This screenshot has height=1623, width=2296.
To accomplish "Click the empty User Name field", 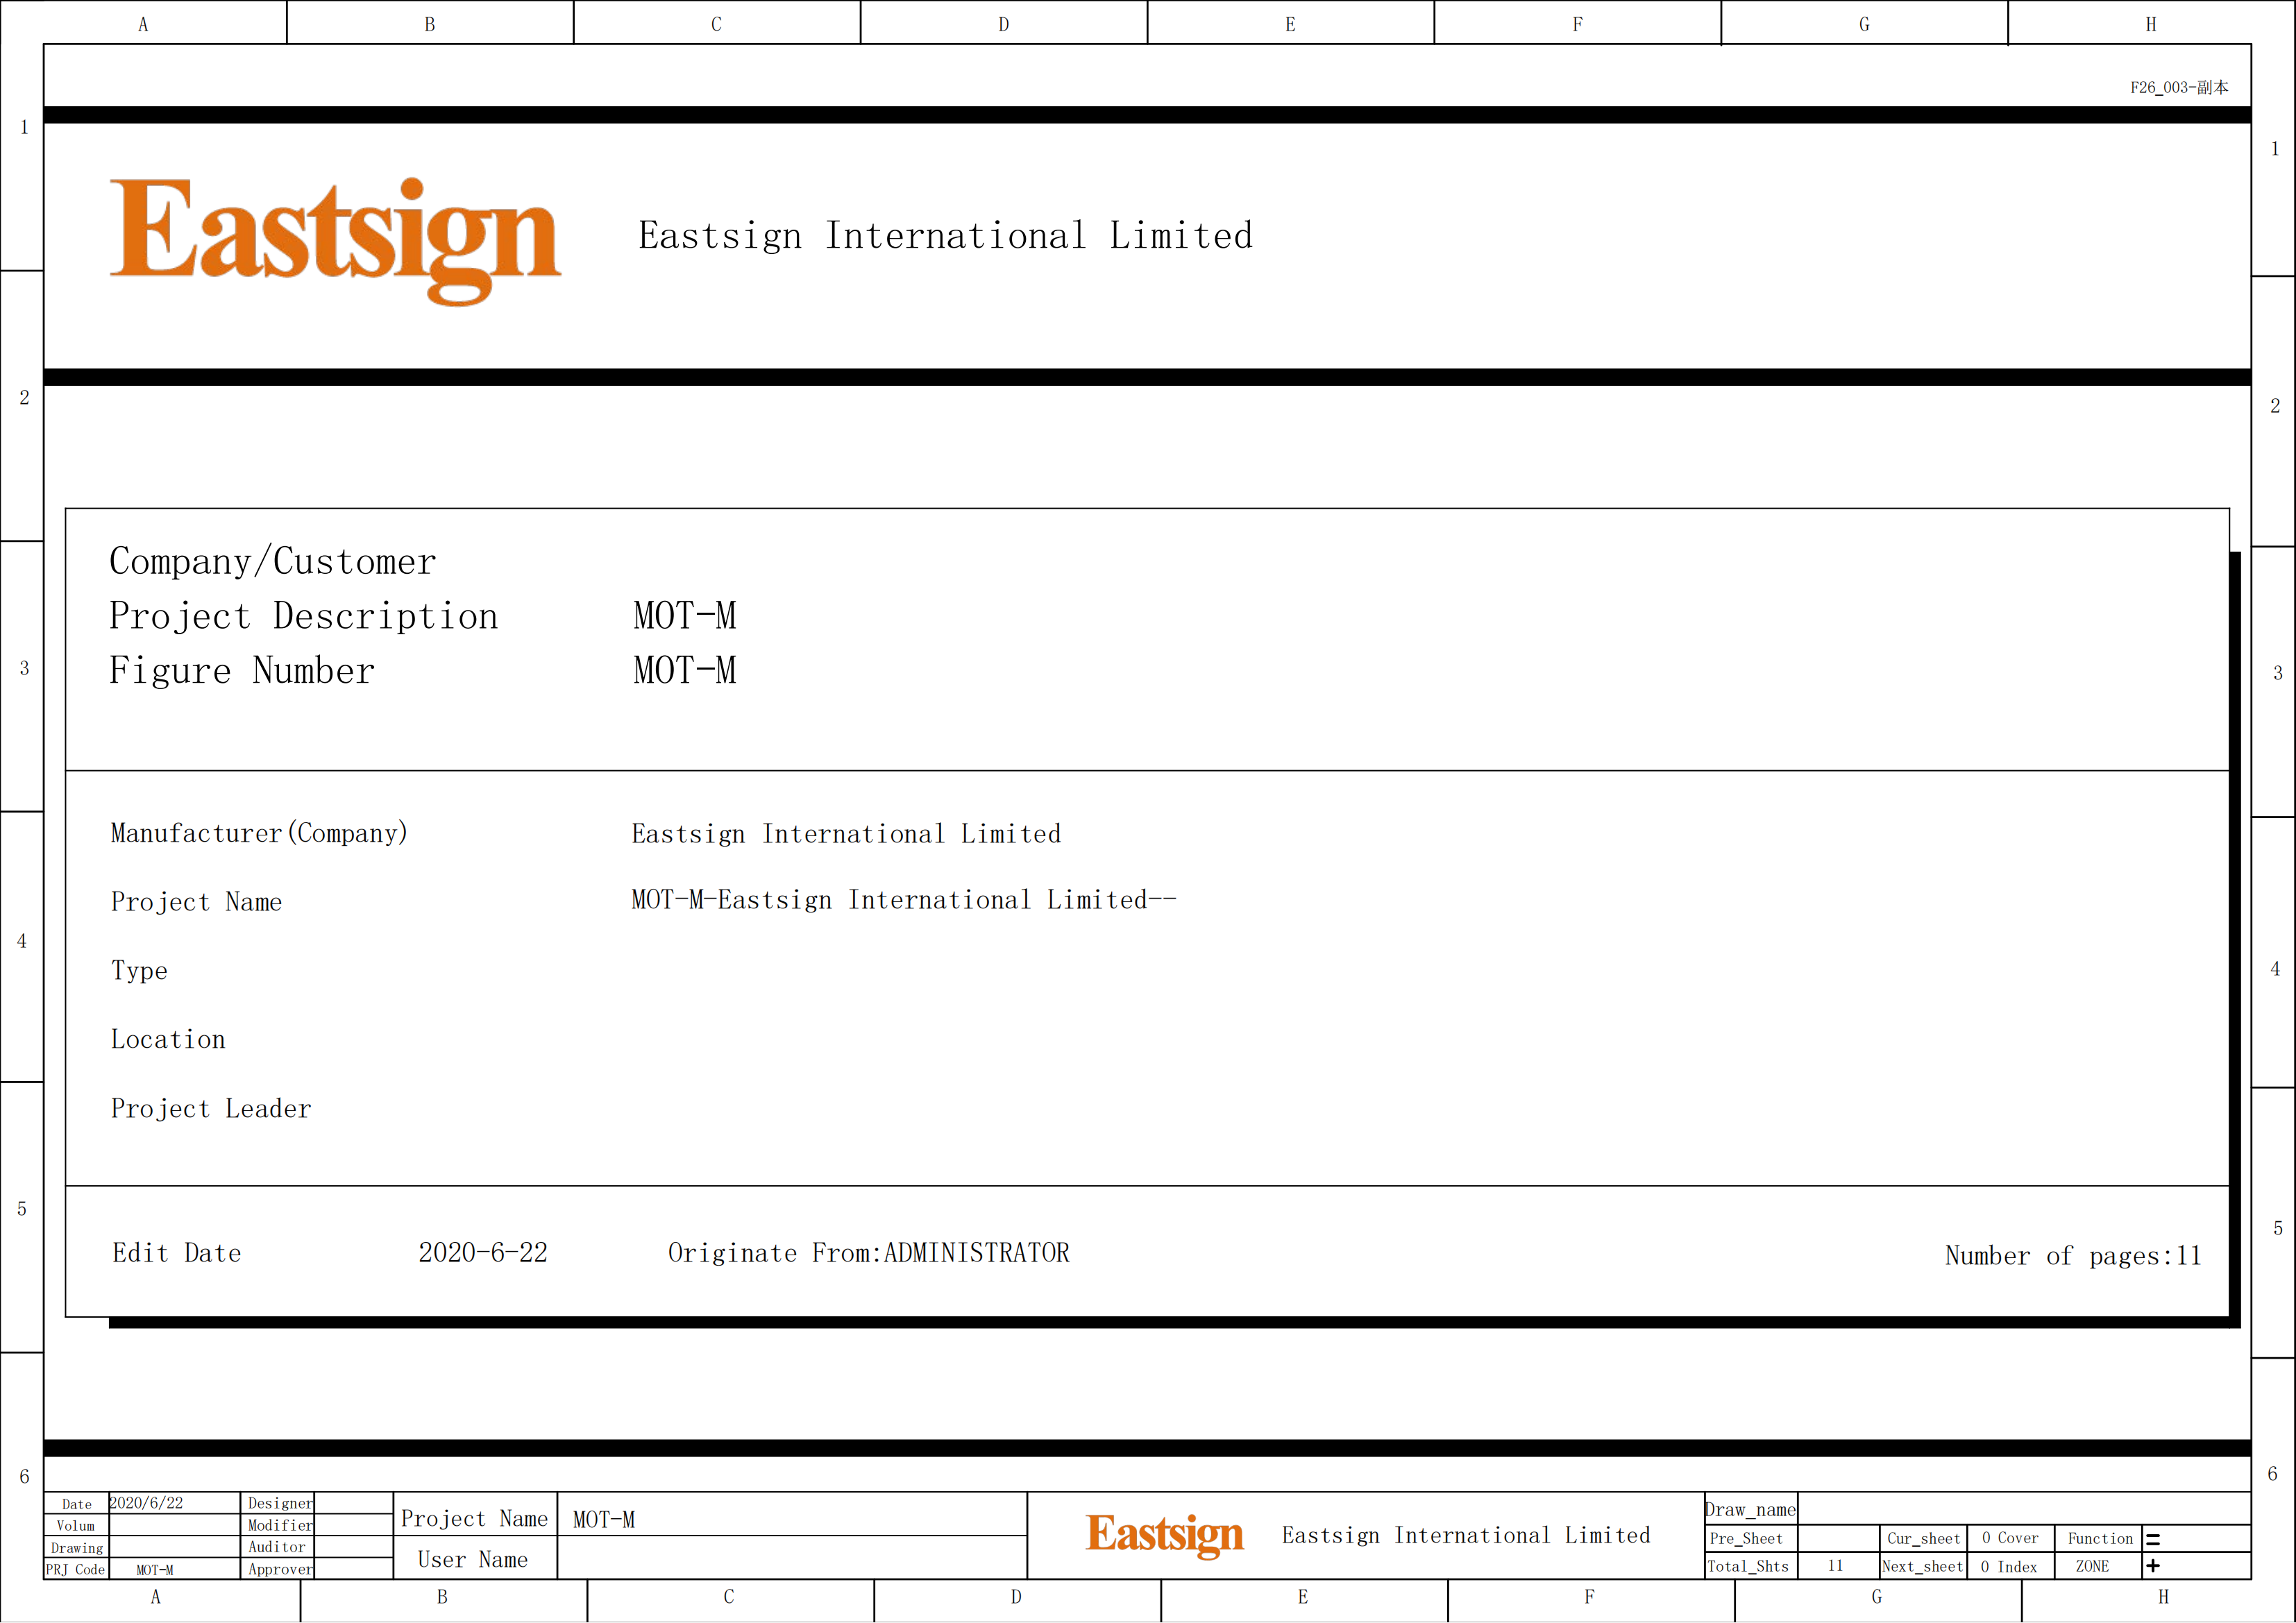I will (x=790, y=1559).
